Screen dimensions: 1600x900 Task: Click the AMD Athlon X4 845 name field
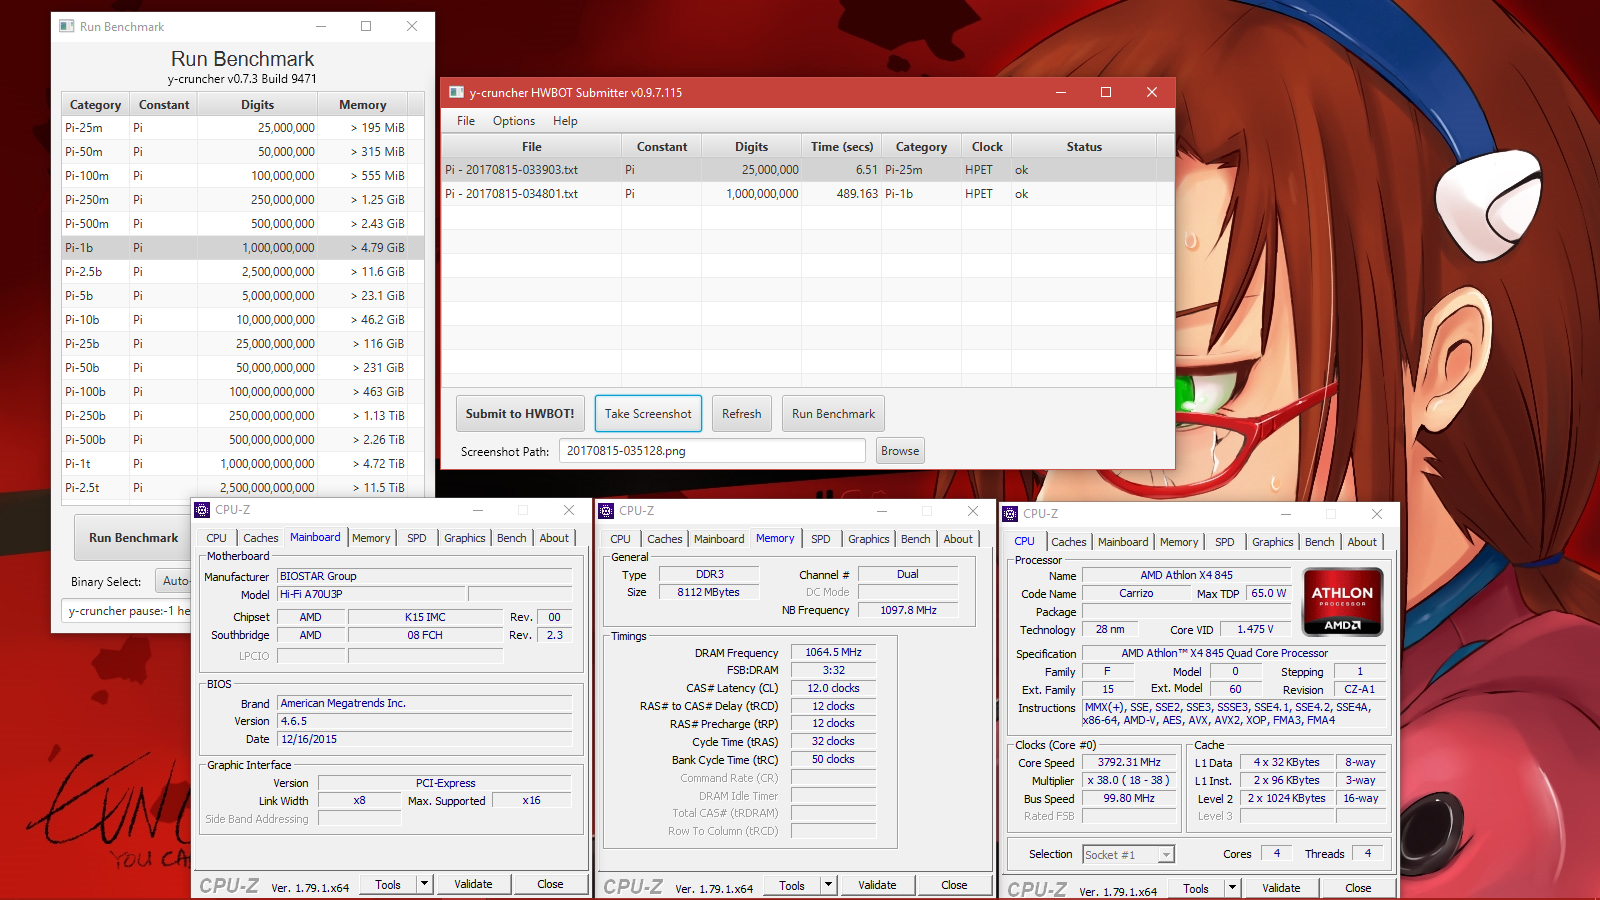(x=1187, y=575)
